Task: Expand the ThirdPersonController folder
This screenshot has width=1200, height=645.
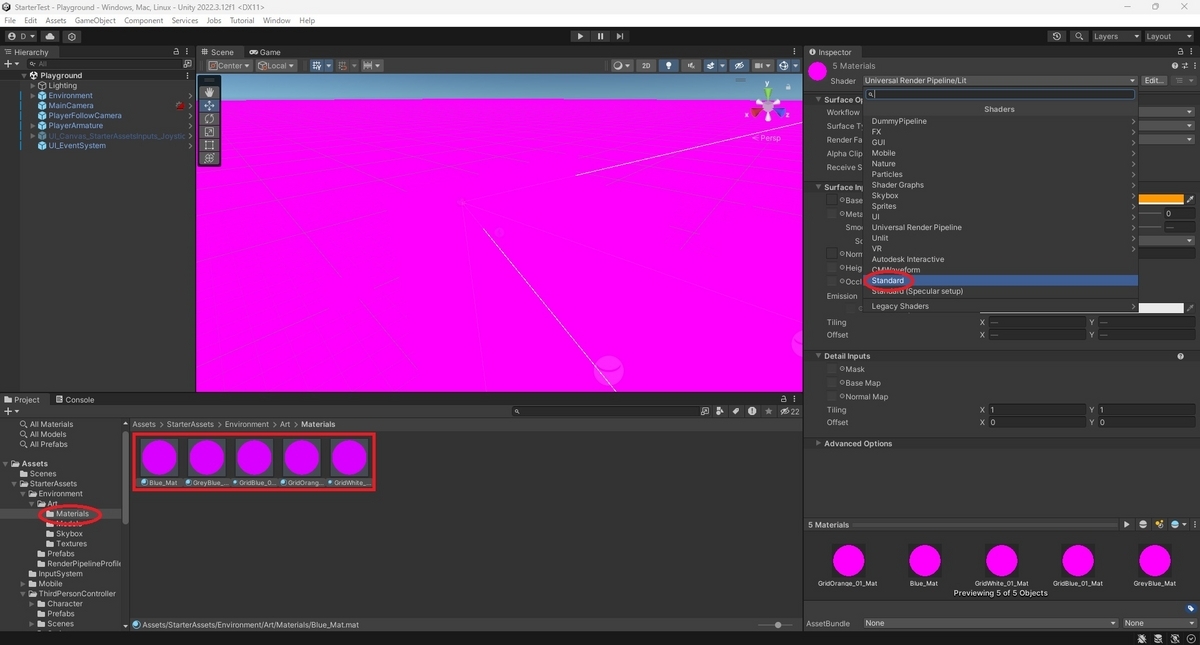Action: (x=25, y=594)
